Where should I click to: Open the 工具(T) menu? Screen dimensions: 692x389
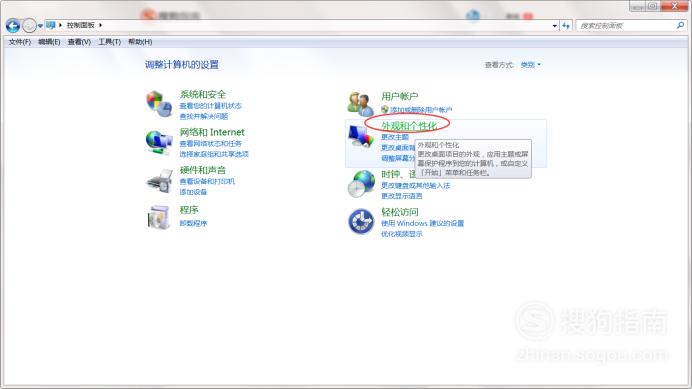(109, 42)
